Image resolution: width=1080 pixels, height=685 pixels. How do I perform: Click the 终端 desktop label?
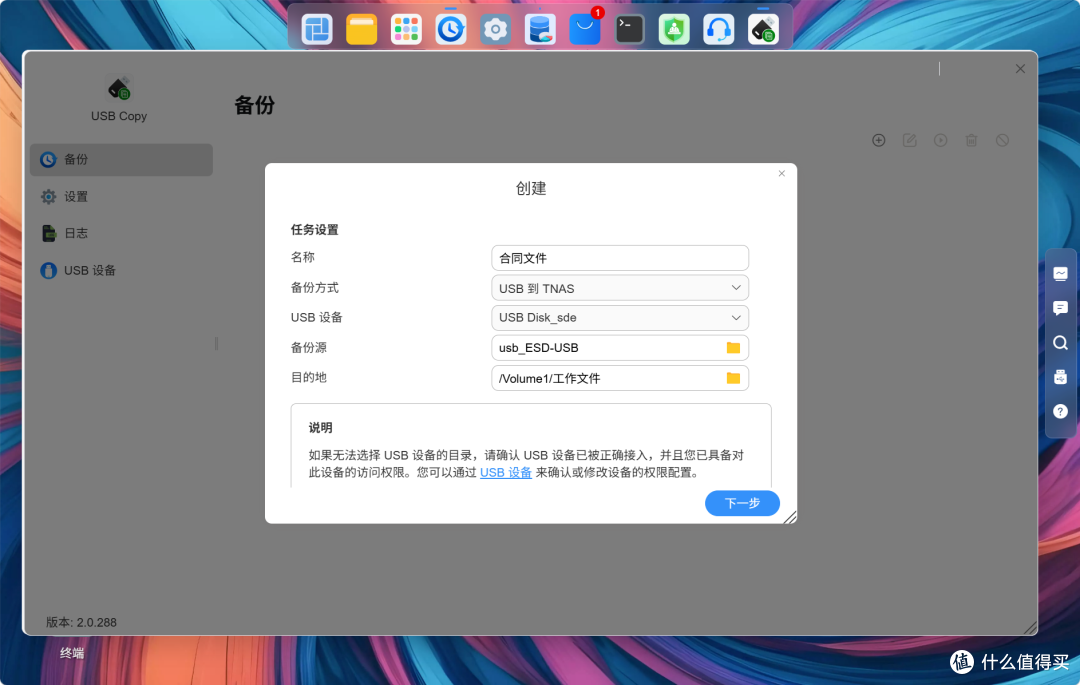click(72, 653)
